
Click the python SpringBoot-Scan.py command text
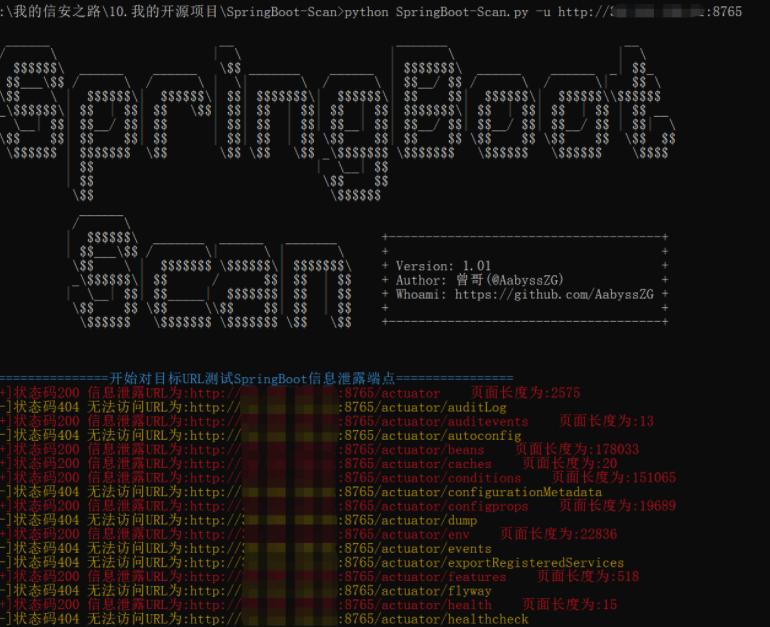click(436, 11)
